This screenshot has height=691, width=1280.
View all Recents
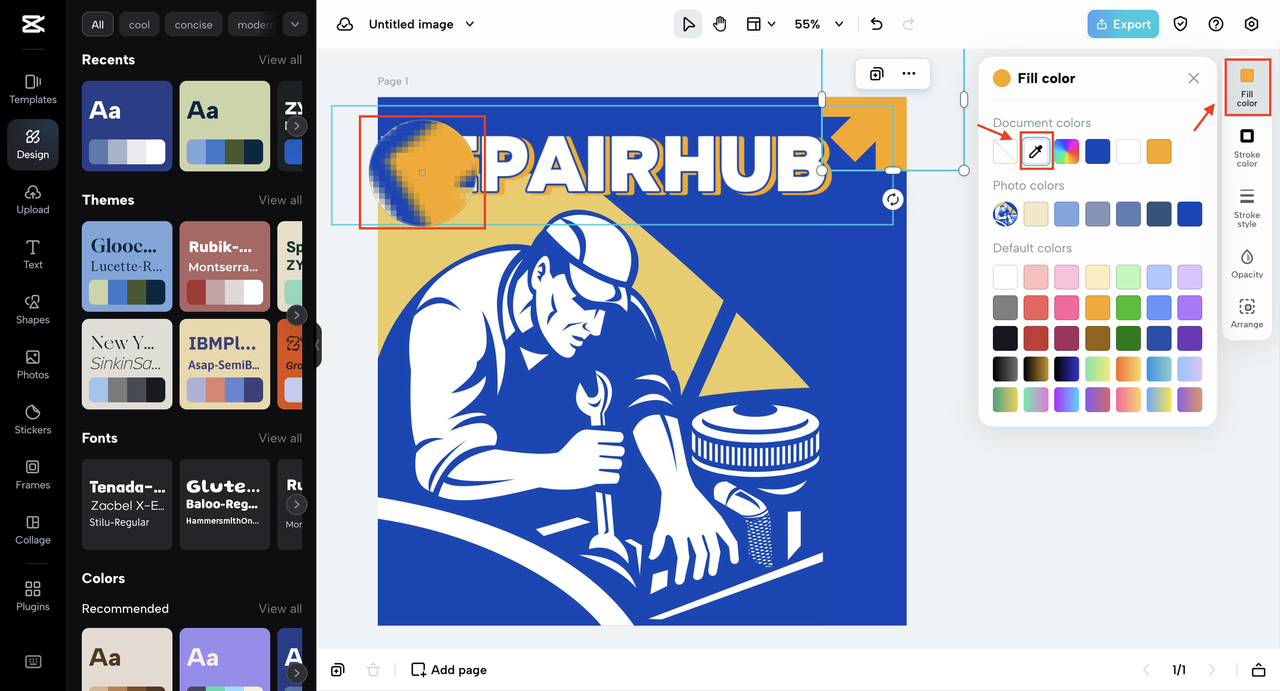coord(280,60)
